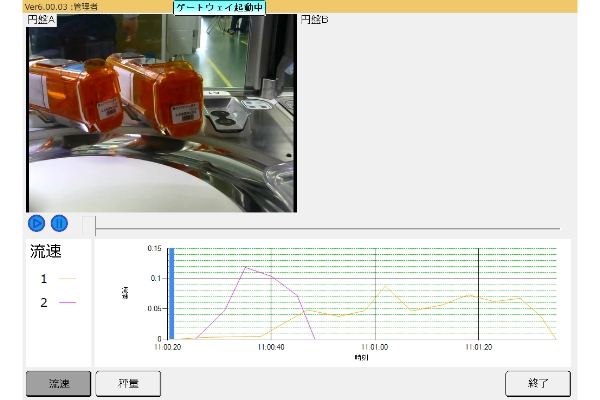Viewport: 600px width, 400px height.
Task: Click the yellow curve peak near 11.01.00
Action: click(385, 286)
